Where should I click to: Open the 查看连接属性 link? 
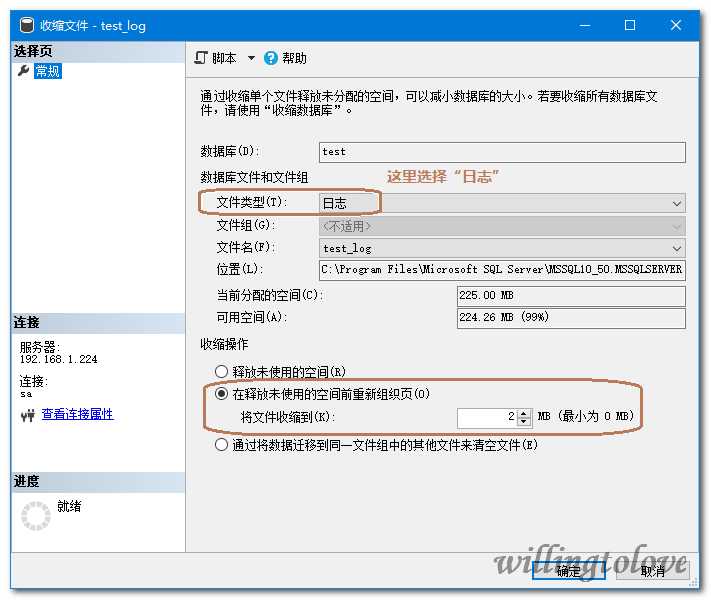pos(78,414)
